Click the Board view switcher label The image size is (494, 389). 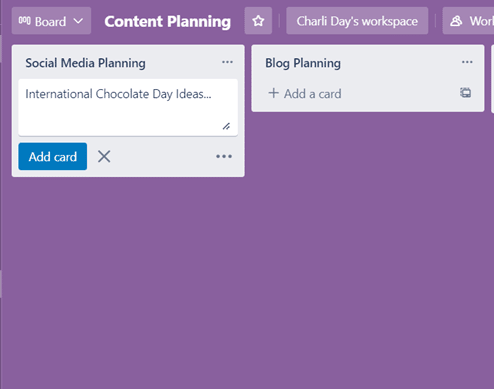click(51, 22)
